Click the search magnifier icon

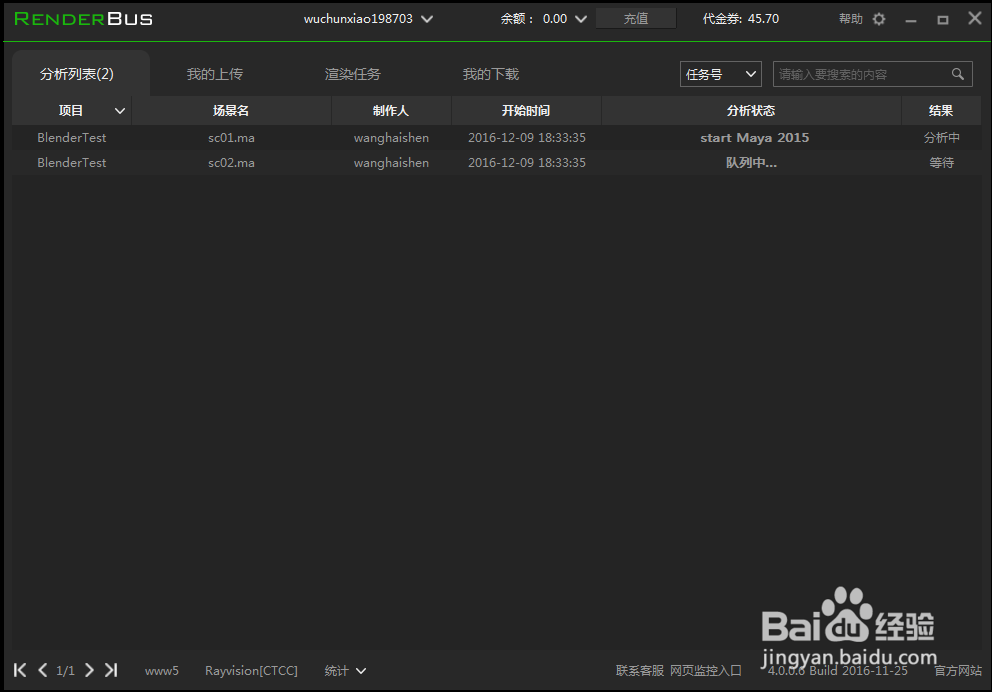[958, 74]
